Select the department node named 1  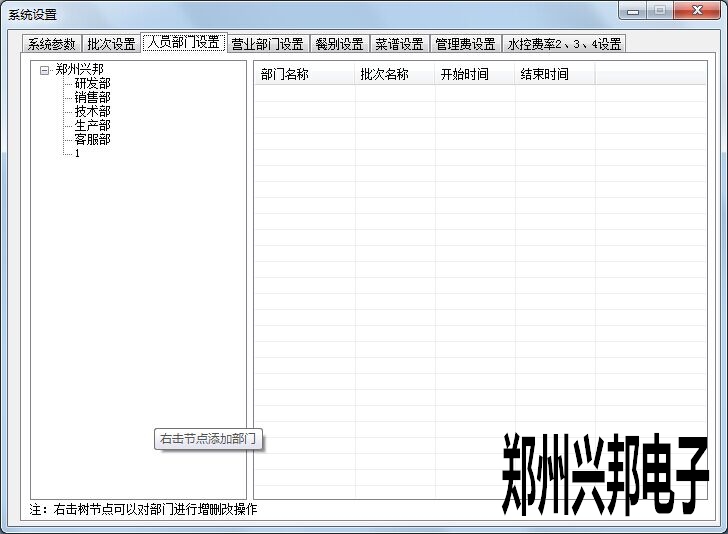coord(77,153)
